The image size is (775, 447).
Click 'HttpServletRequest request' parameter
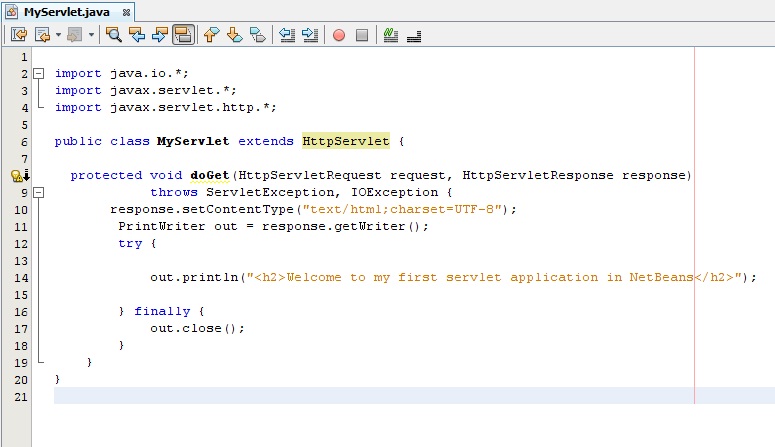342,176
